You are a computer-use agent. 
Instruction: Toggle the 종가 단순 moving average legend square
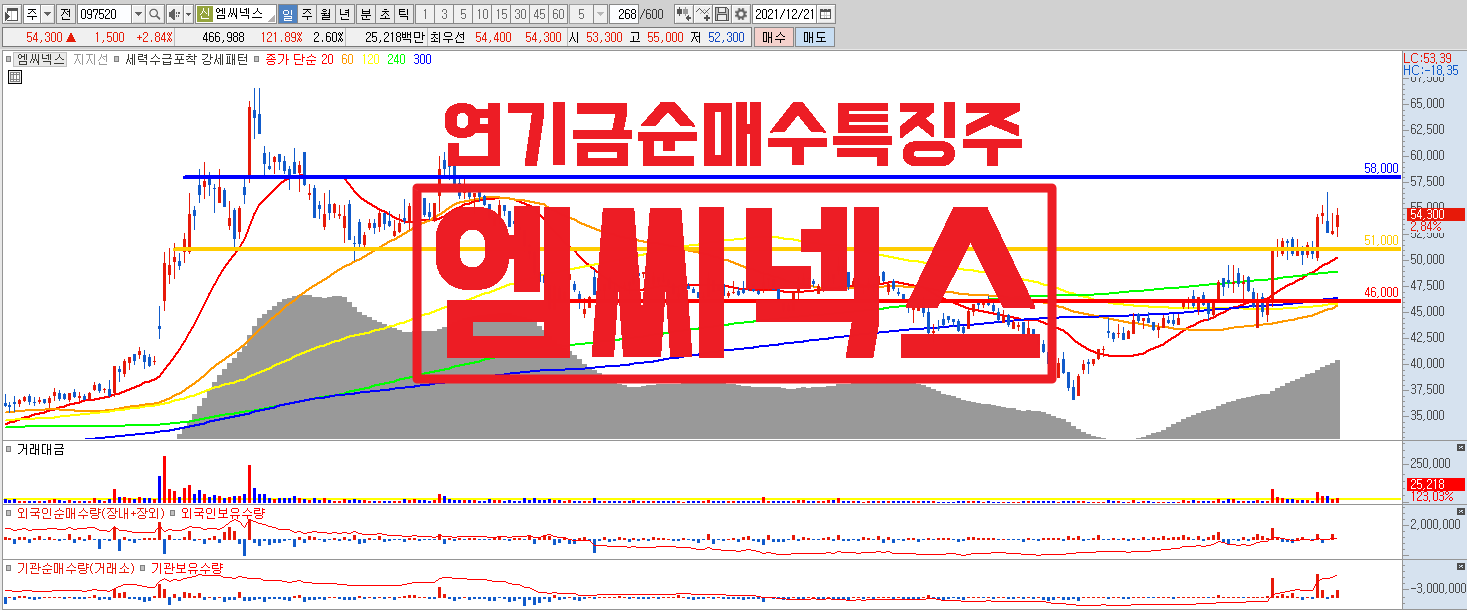(x=258, y=60)
